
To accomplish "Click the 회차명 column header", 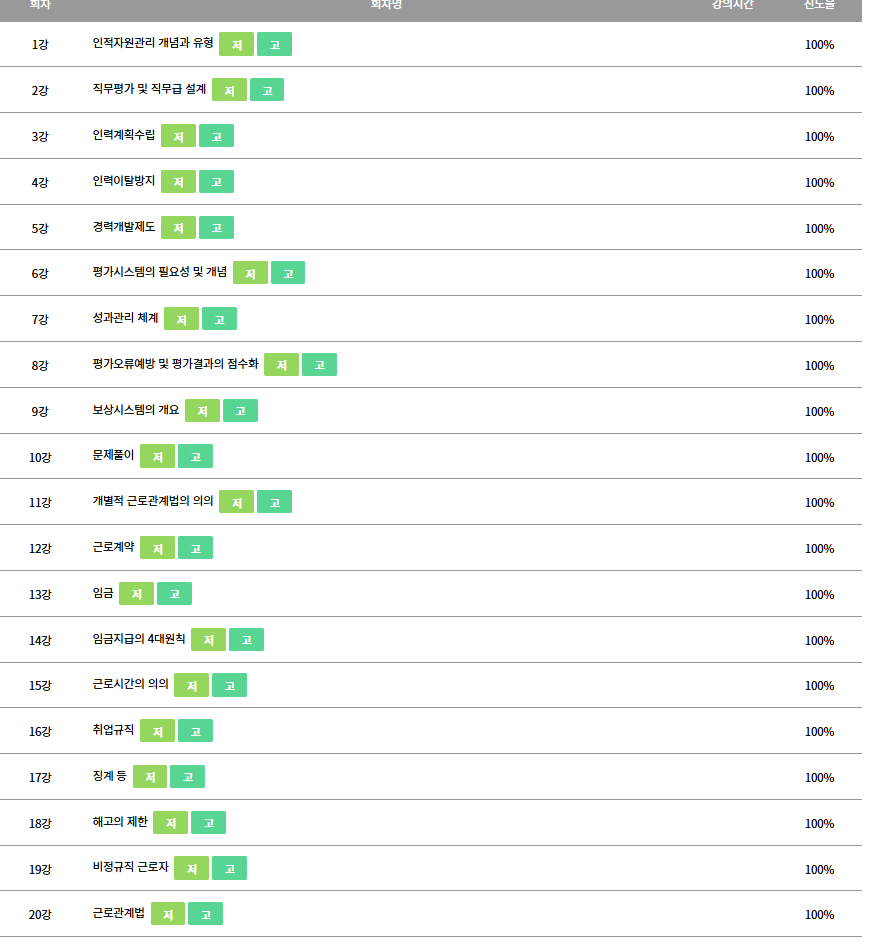I will [x=386, y=5].
